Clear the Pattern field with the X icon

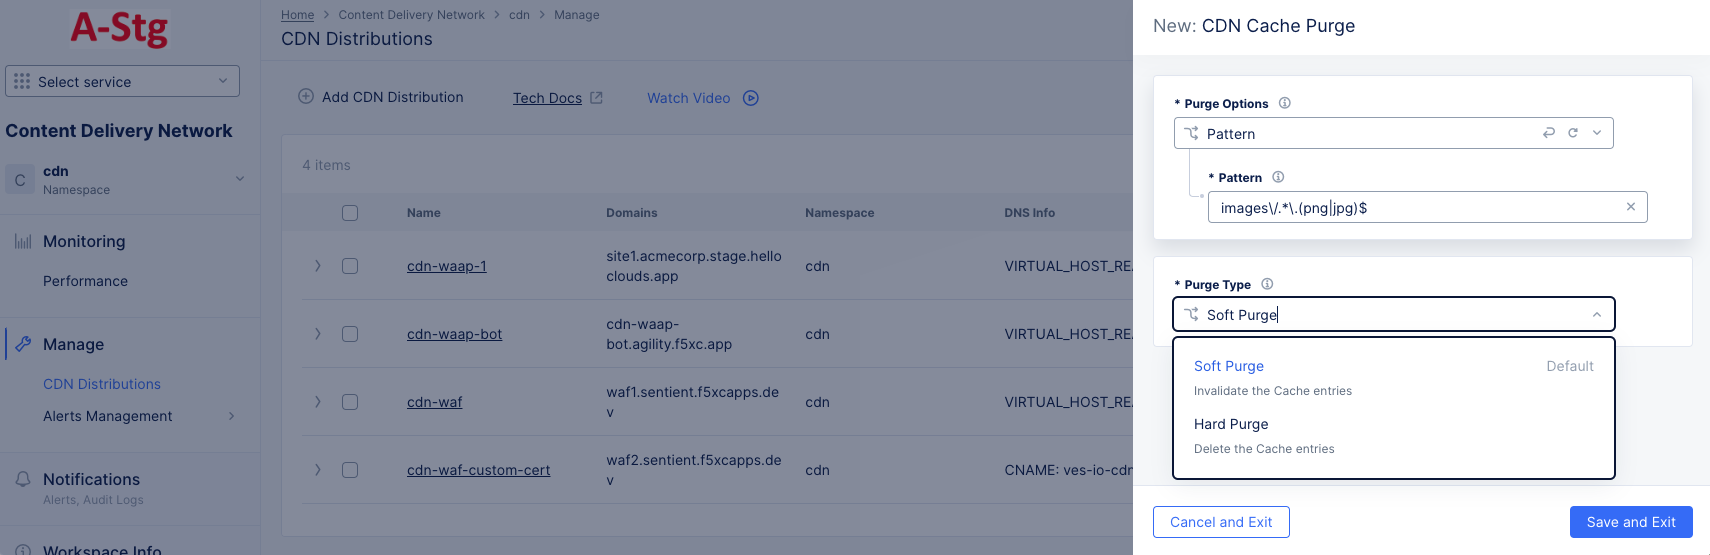1631,207
